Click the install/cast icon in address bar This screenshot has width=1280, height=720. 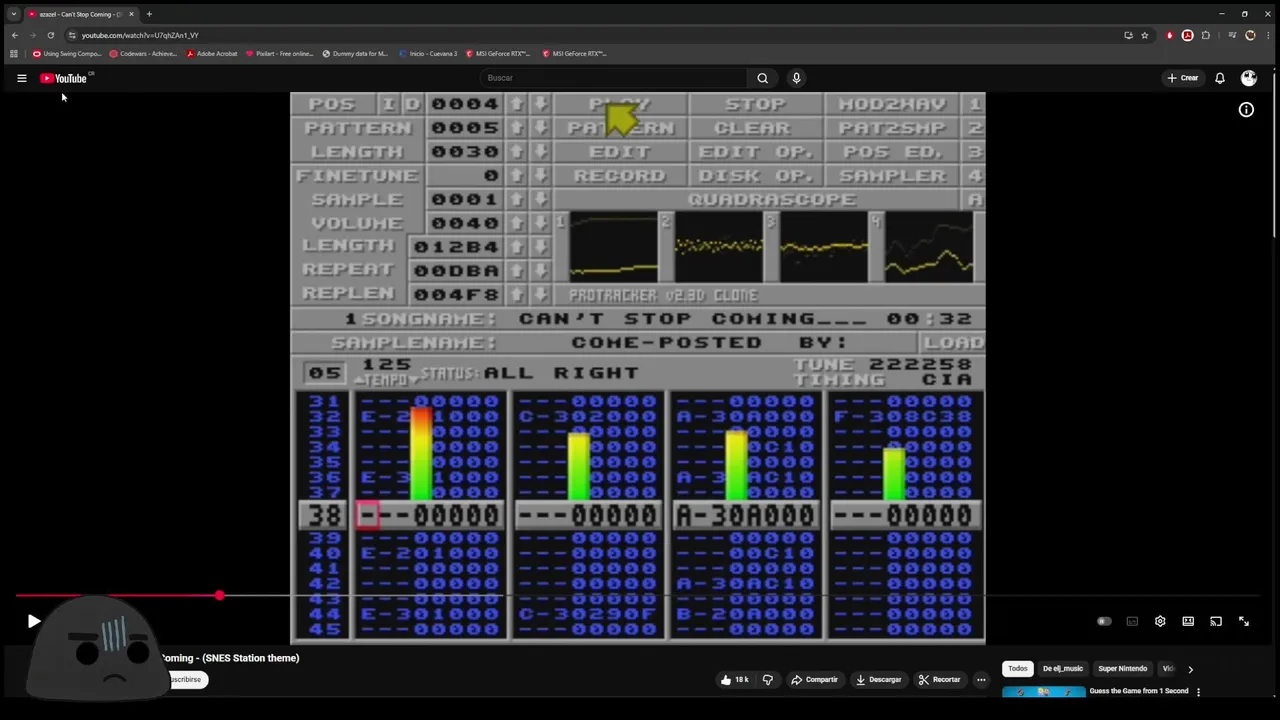1128,35
